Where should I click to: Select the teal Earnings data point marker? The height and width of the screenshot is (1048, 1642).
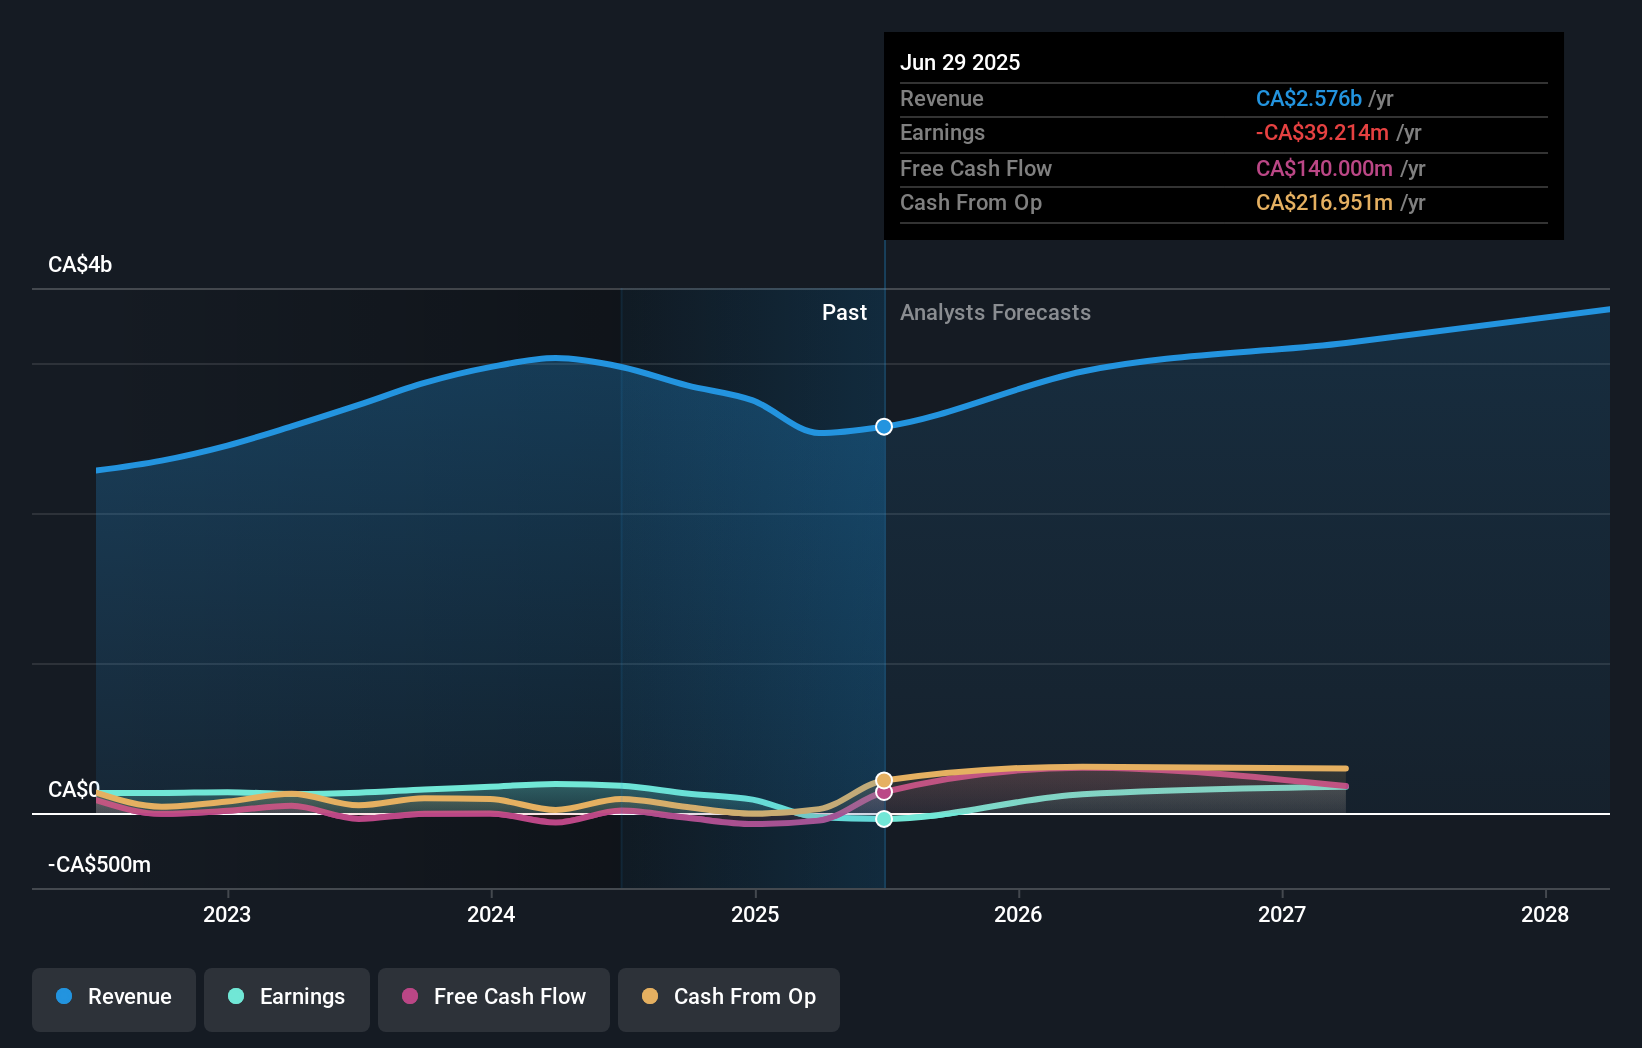[883, 819]
